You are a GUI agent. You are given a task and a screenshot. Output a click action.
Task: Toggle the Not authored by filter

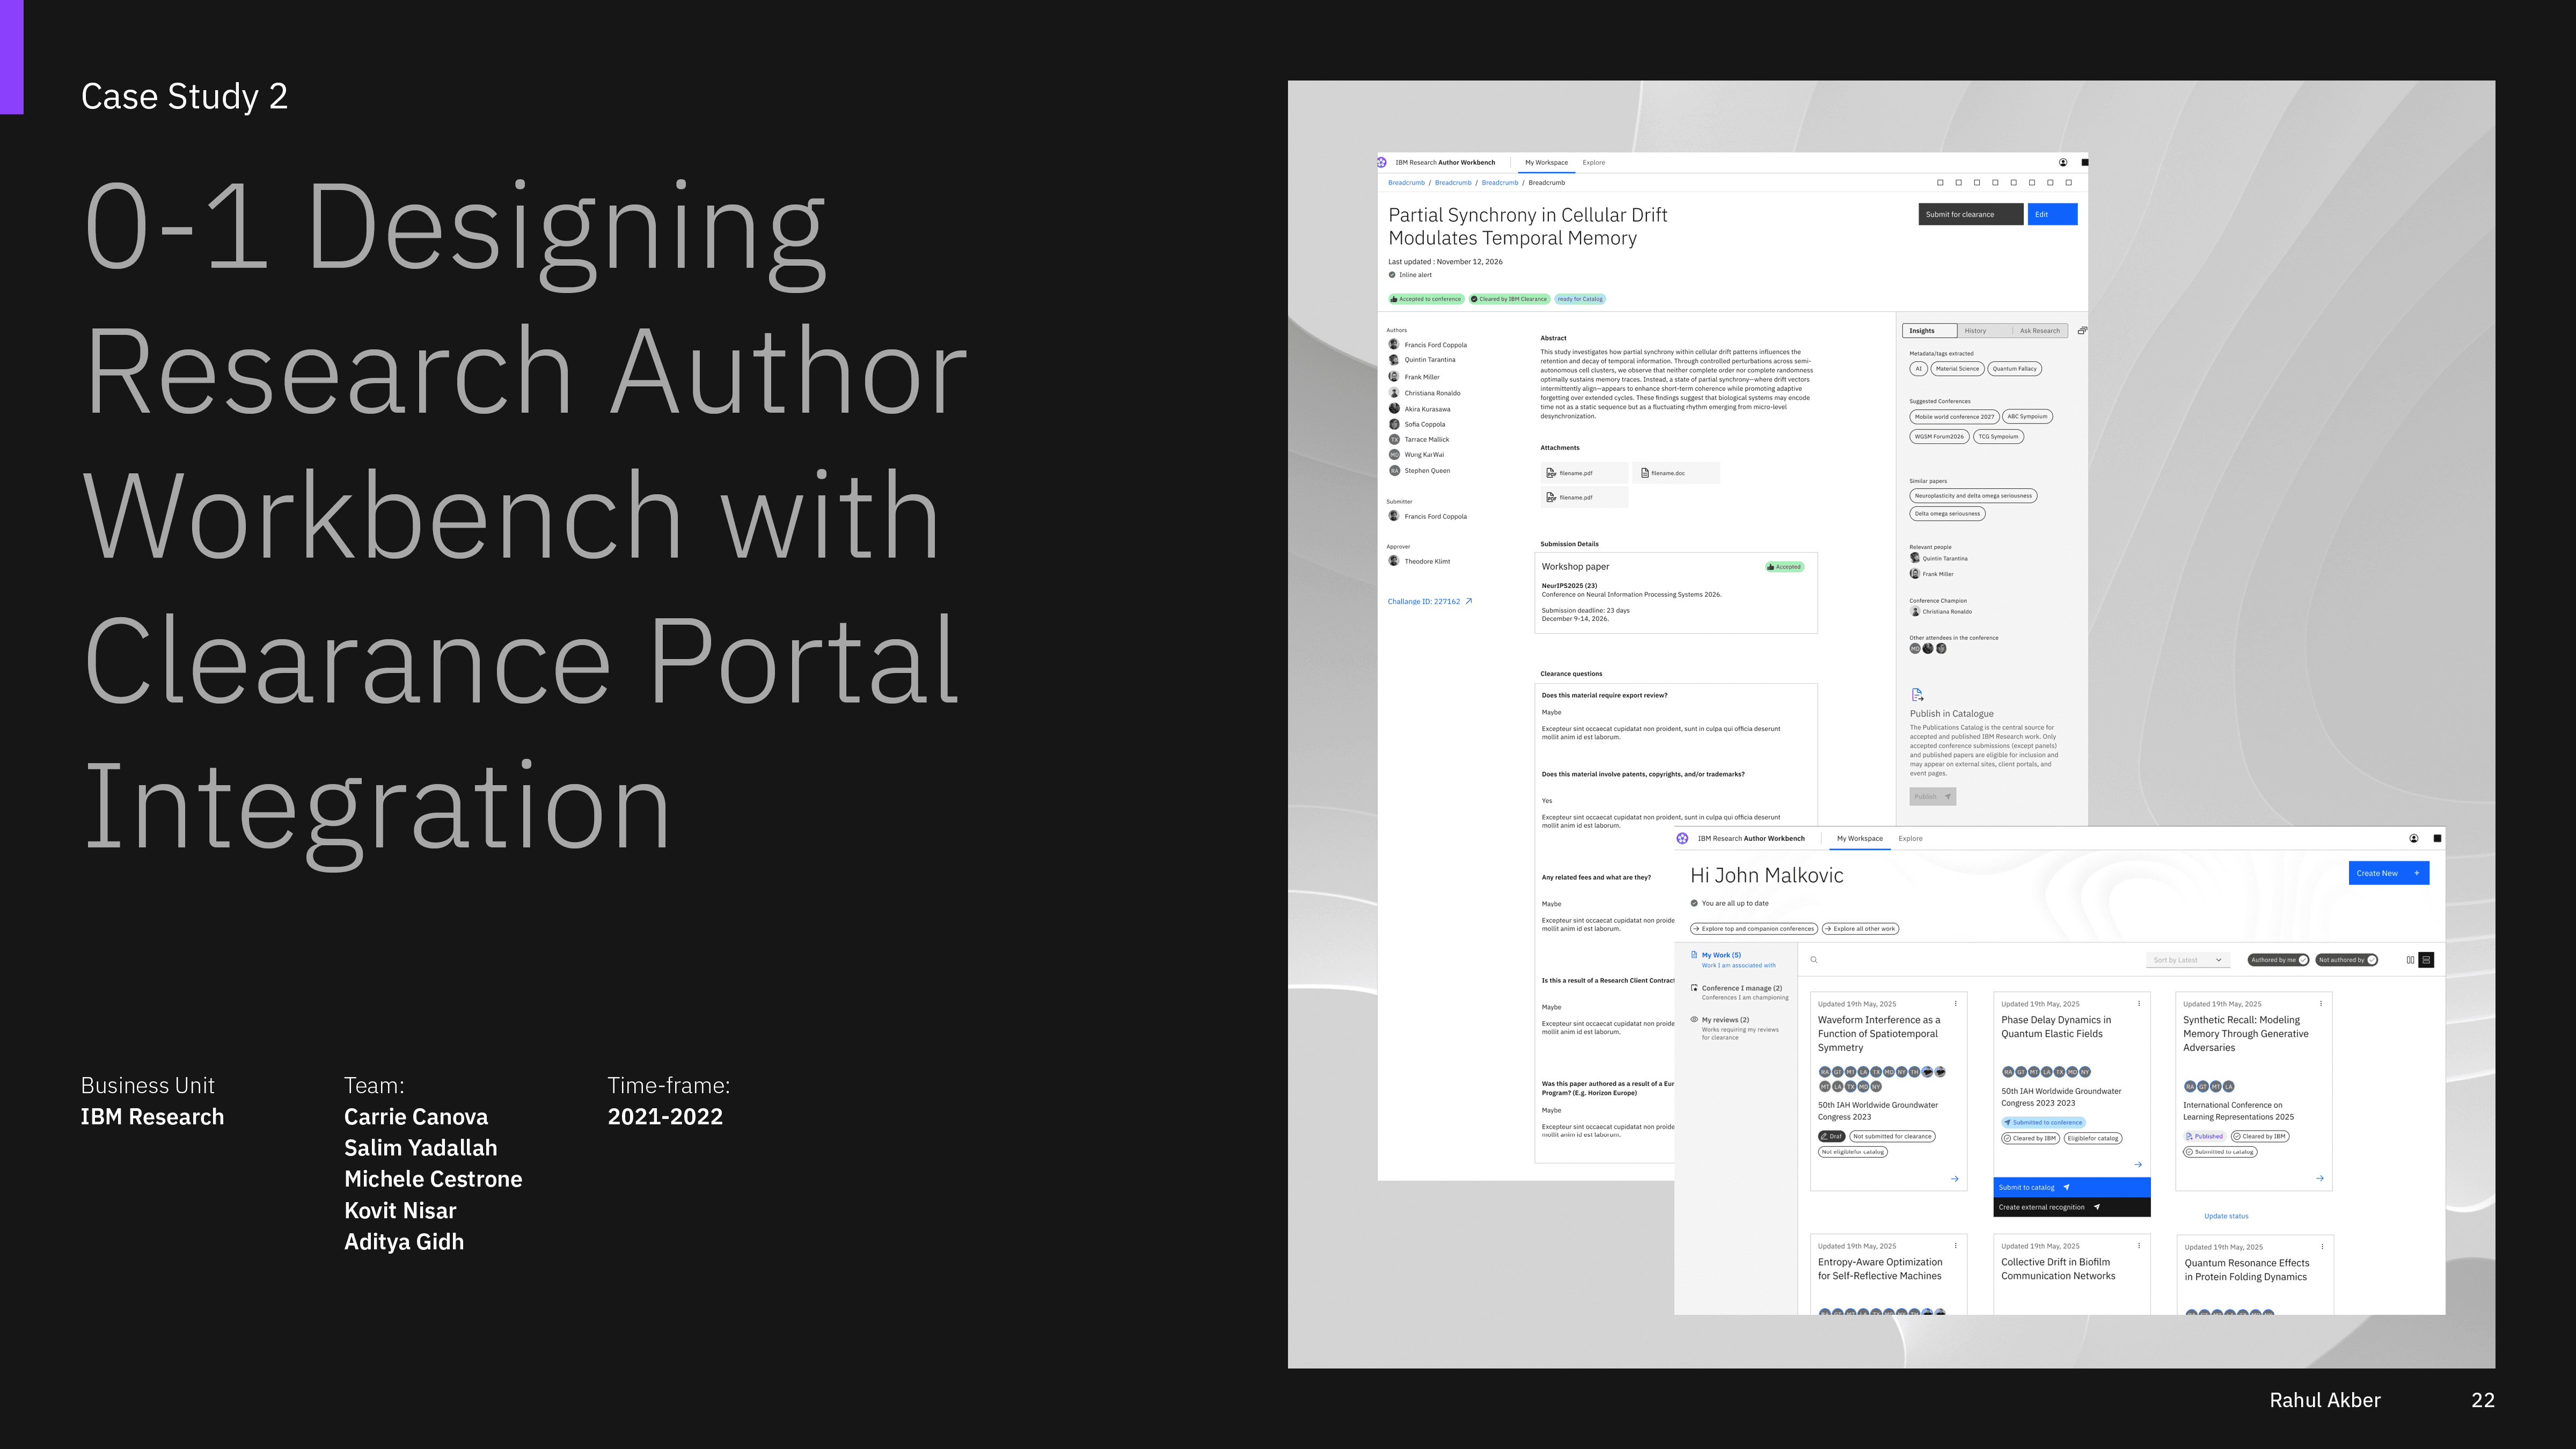pos(2346,960)
